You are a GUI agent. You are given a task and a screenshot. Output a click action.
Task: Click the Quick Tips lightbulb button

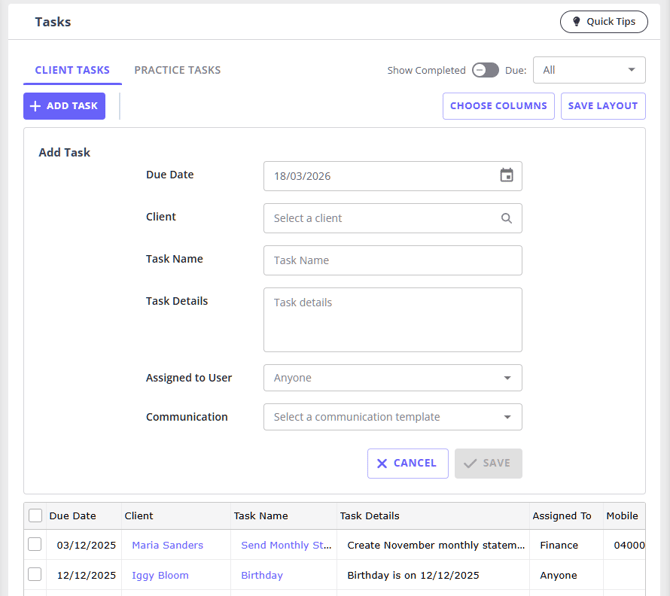coord(603,22)
